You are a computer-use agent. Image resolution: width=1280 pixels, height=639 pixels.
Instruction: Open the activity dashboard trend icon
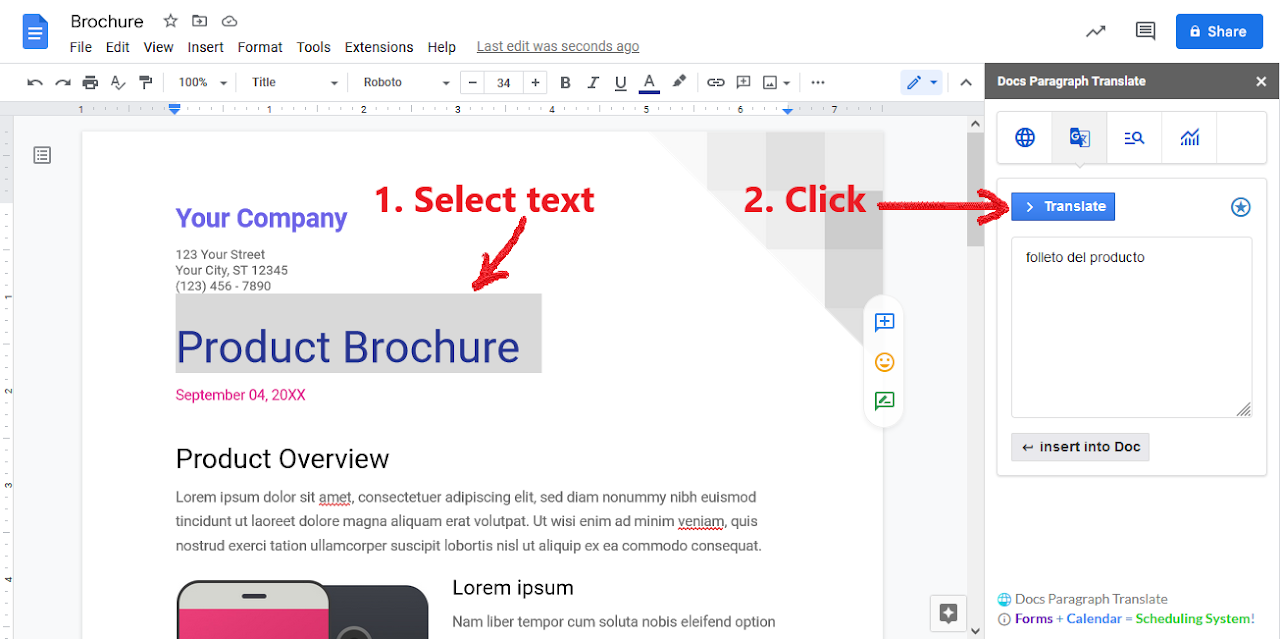[1096, 31]
